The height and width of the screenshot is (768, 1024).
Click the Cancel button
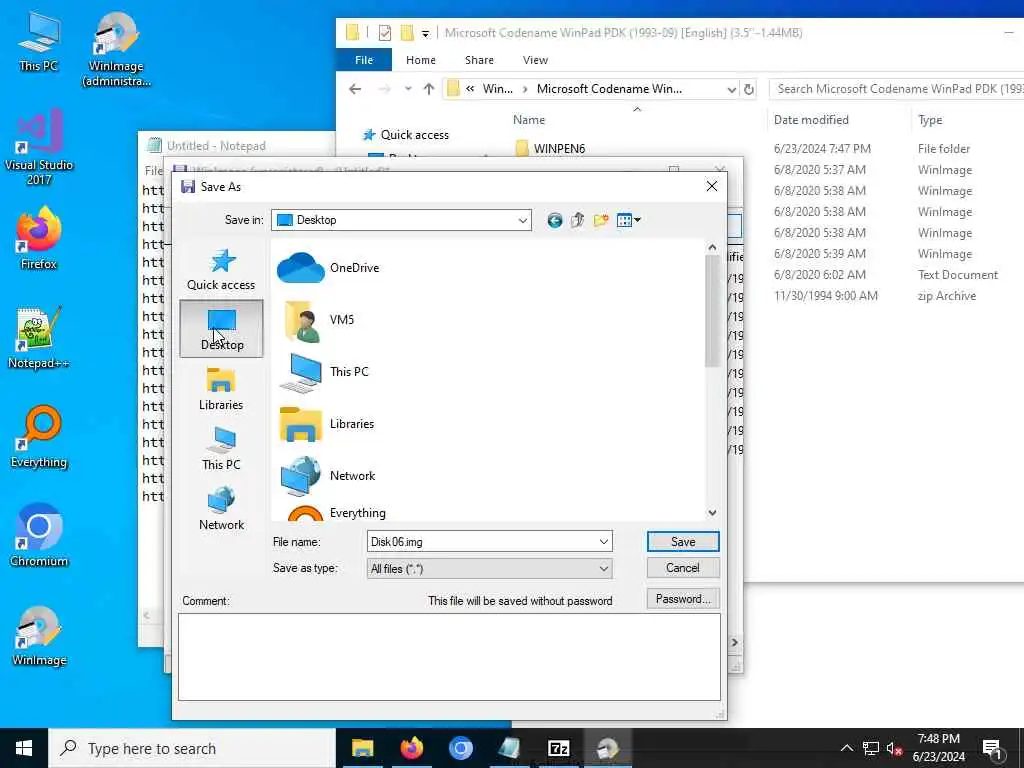tap(683, 568)
